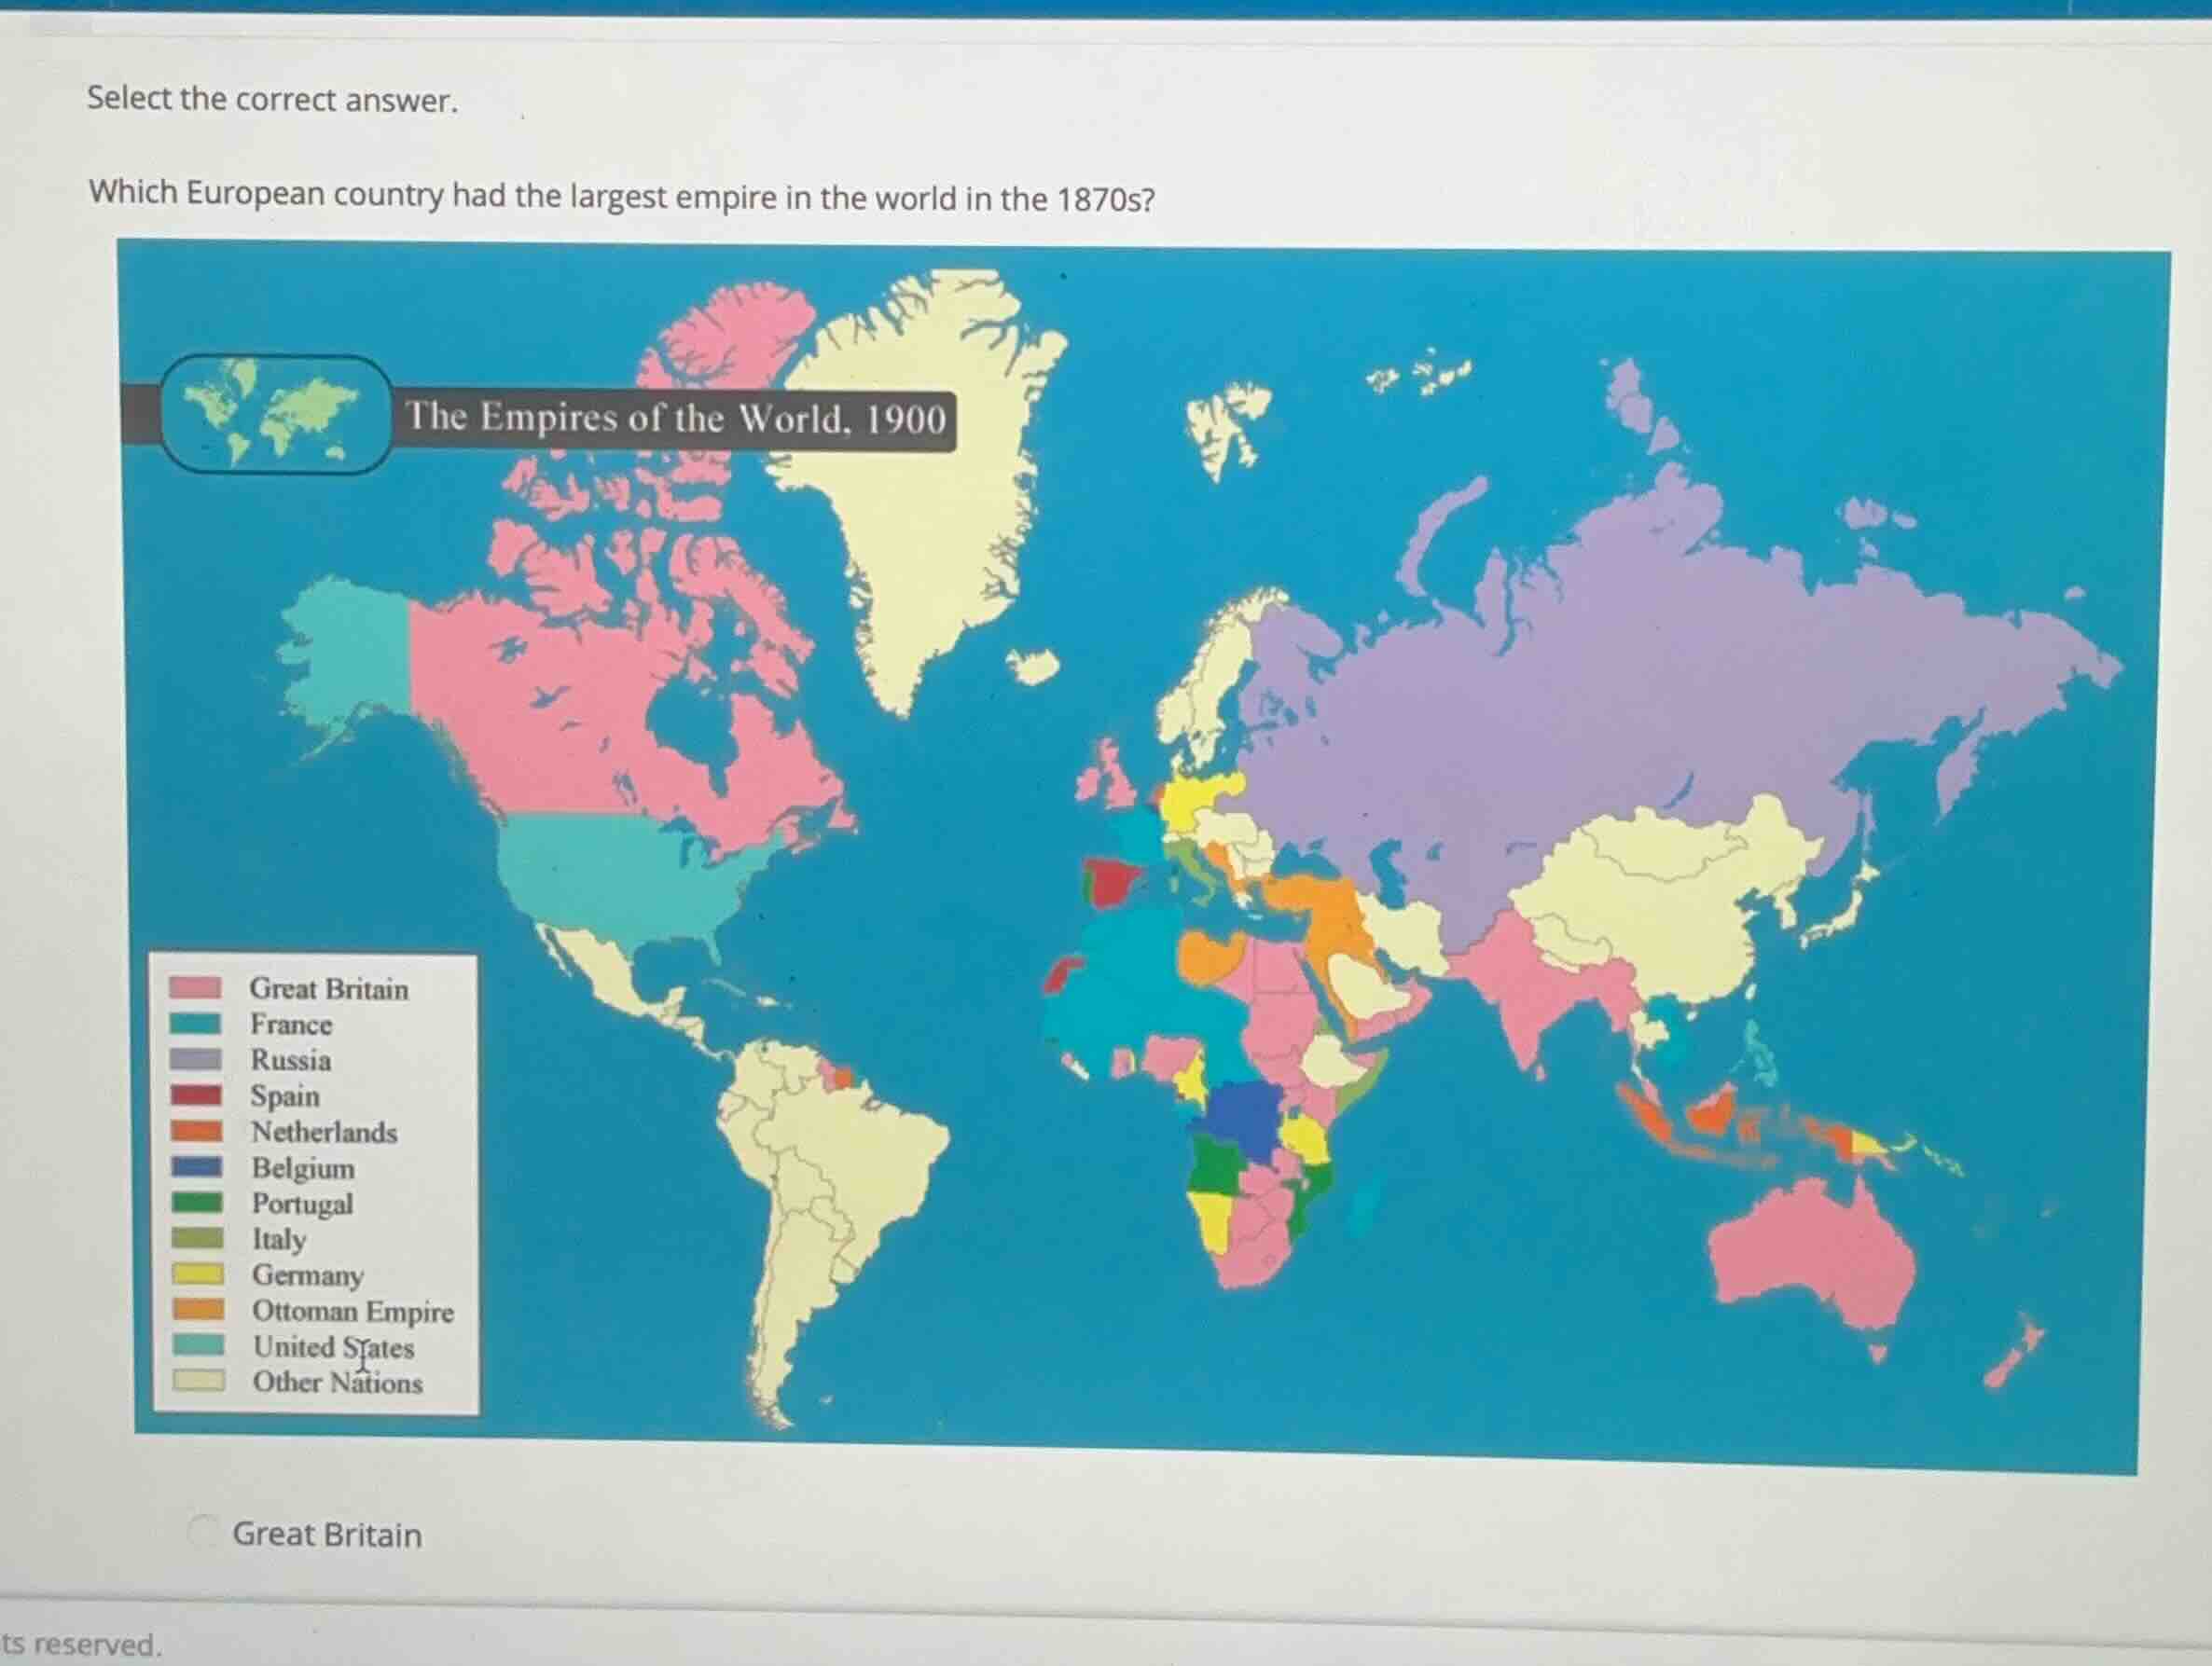Click the Other Nations legend swatch
The height and width of the screenshot is (1666, 2212).
[198, 1381]
